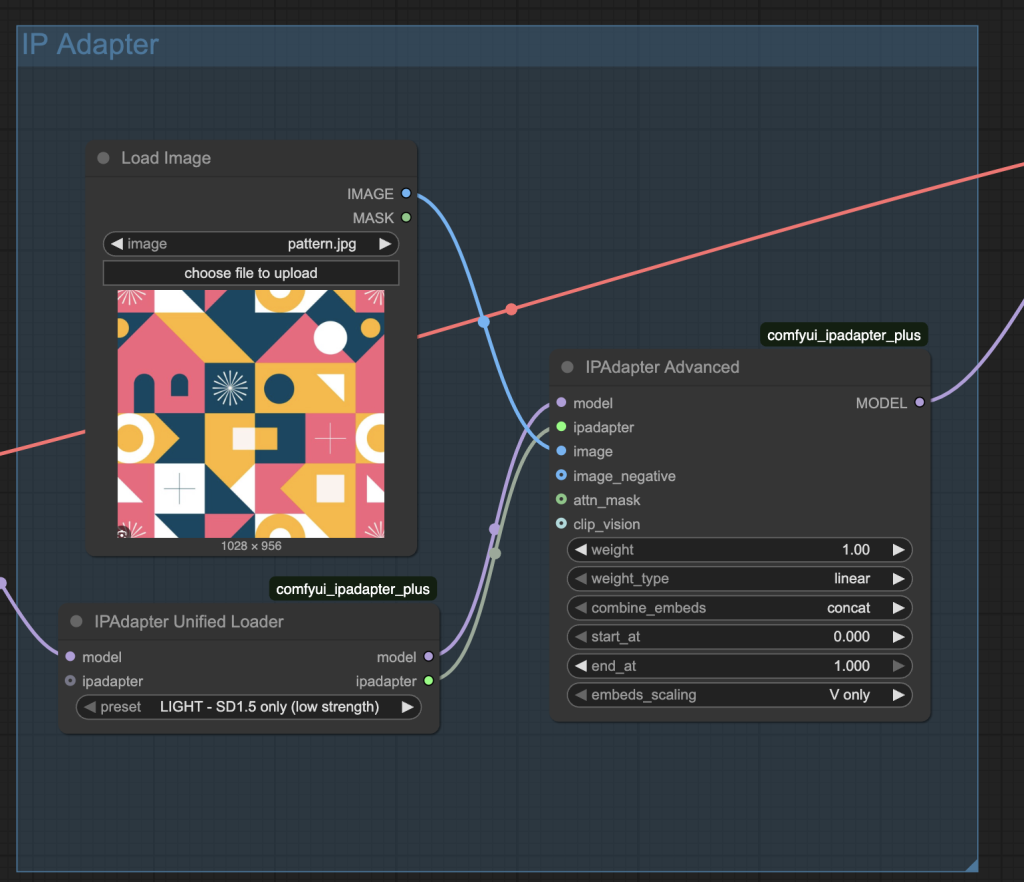The image size is (1024, 882).
Task: Select previous combine_embeds option with left arrow
Action: 581,608
